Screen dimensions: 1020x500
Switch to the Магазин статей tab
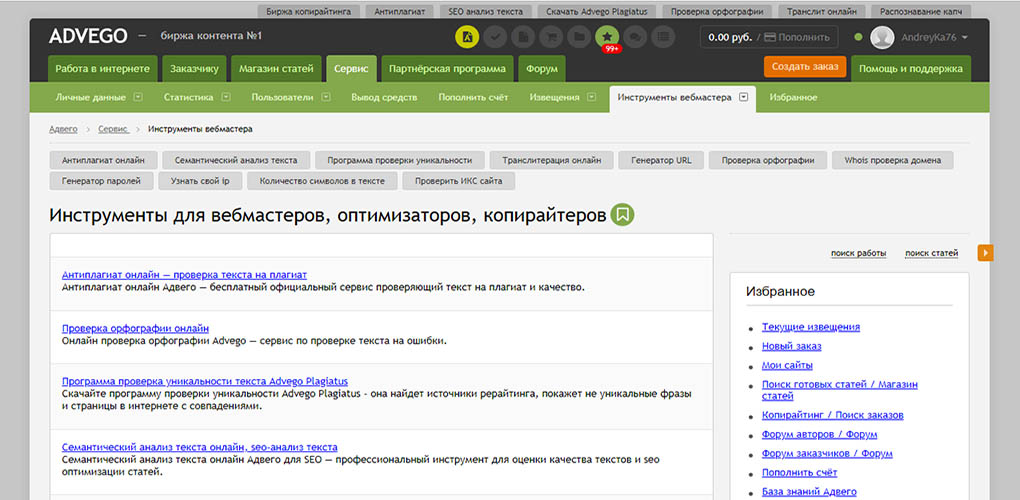[x=276, y=69]
